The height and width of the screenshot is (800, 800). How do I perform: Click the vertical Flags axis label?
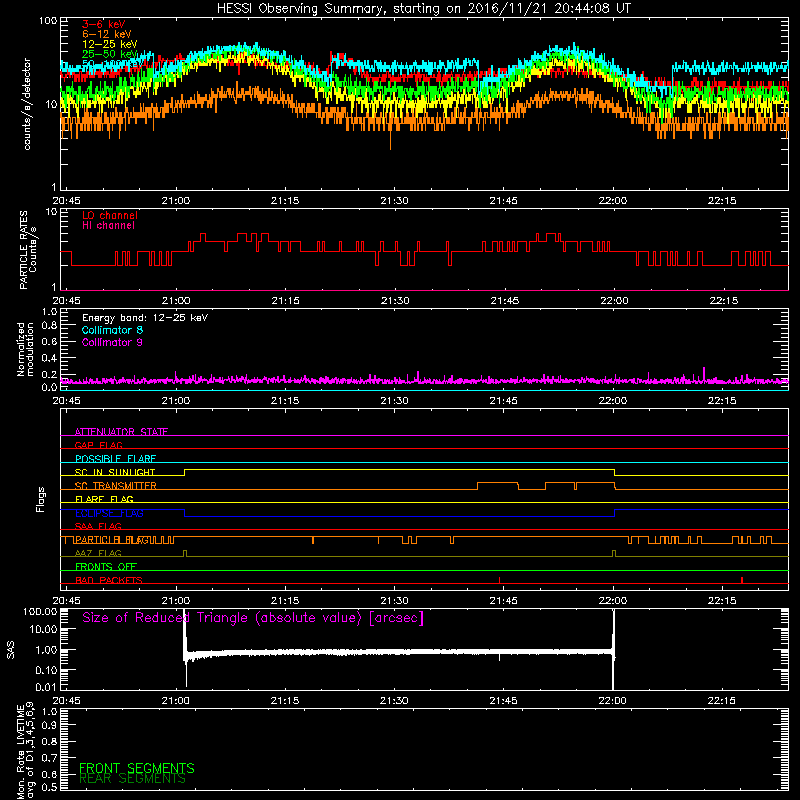[x=40, y=499]
